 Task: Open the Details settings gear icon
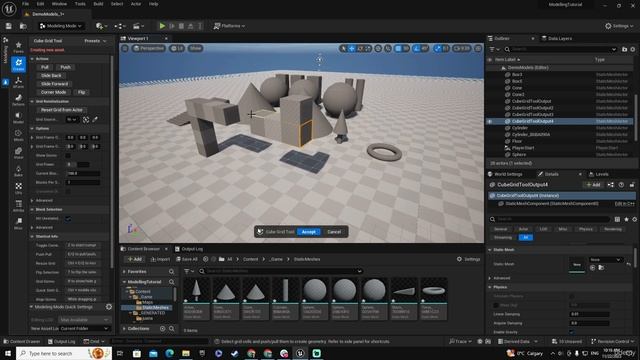634,219
